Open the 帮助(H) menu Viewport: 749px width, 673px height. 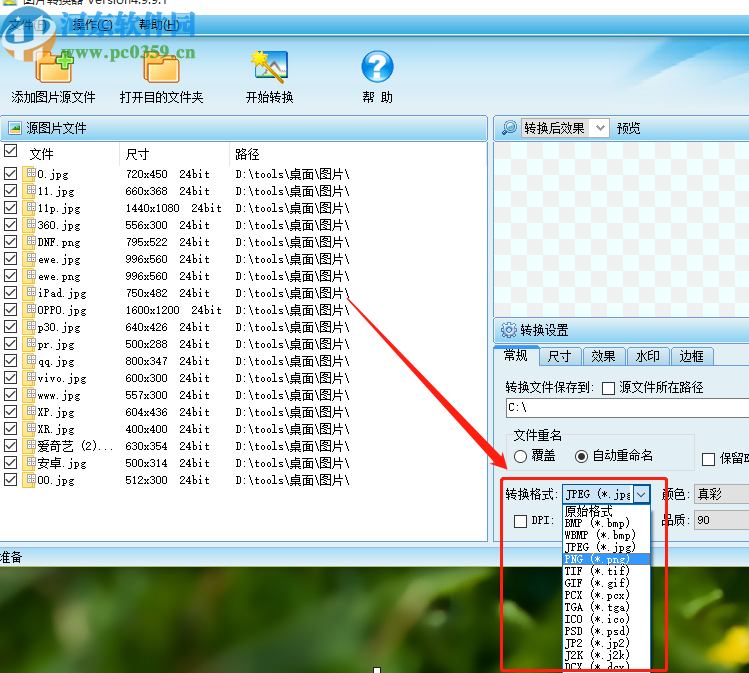tap(159, 24)
